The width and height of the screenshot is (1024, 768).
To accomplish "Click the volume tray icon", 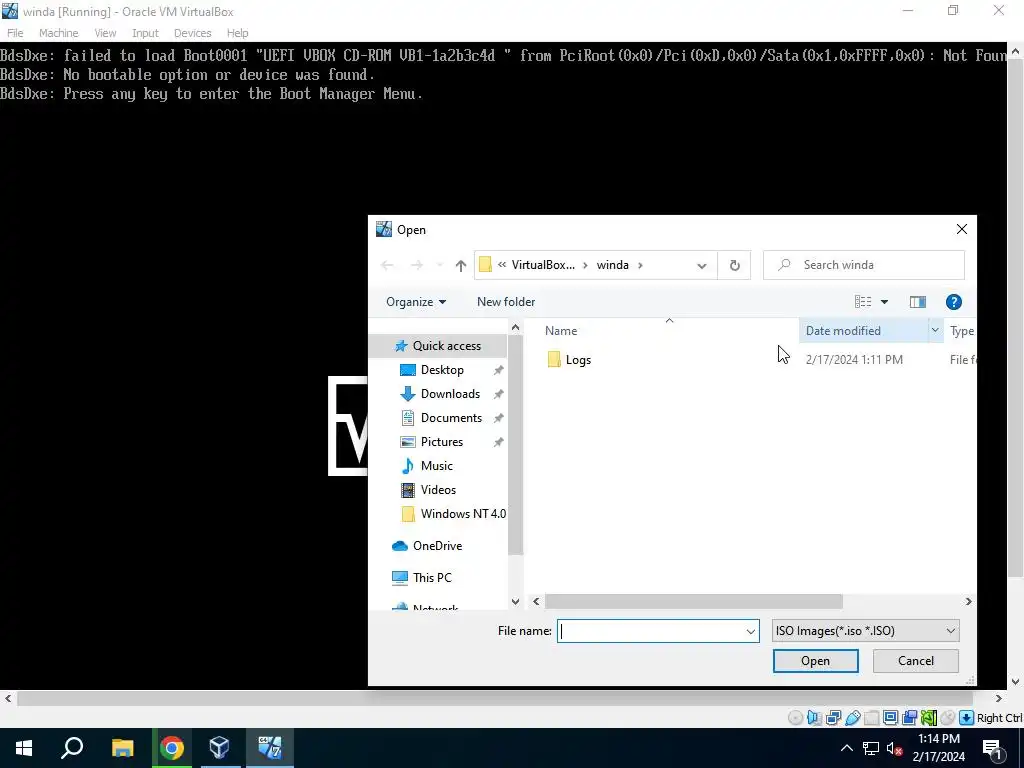I will tap(894, 748).
